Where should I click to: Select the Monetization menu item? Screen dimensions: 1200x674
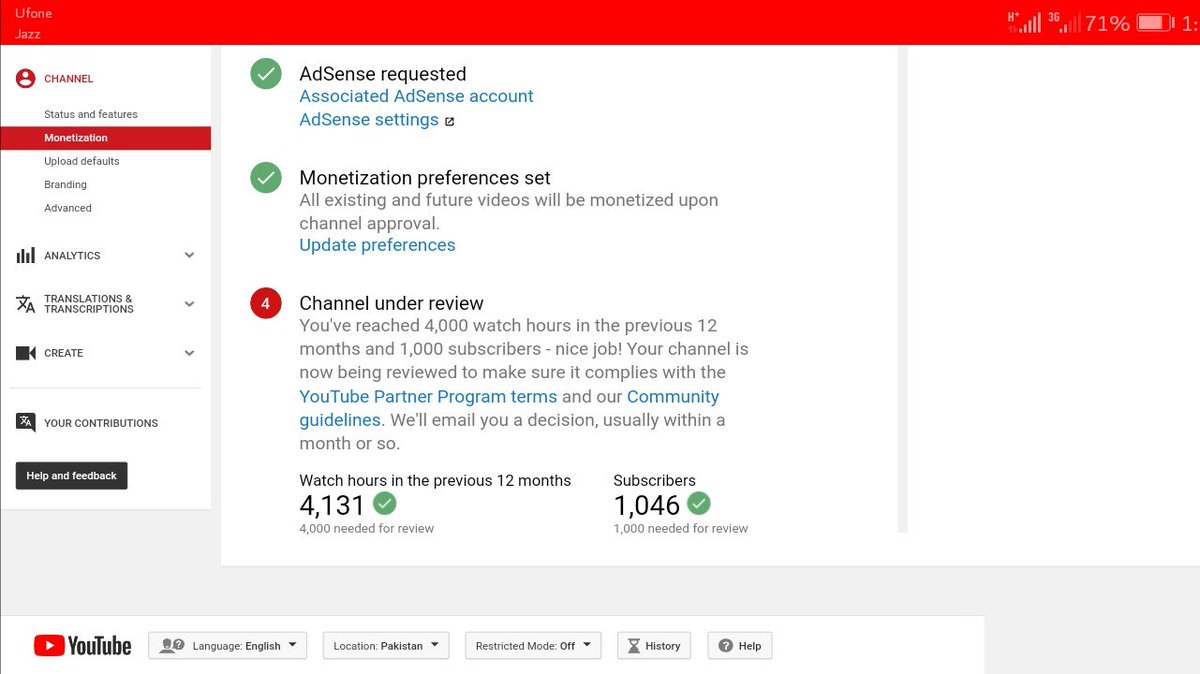coord(105,138)
